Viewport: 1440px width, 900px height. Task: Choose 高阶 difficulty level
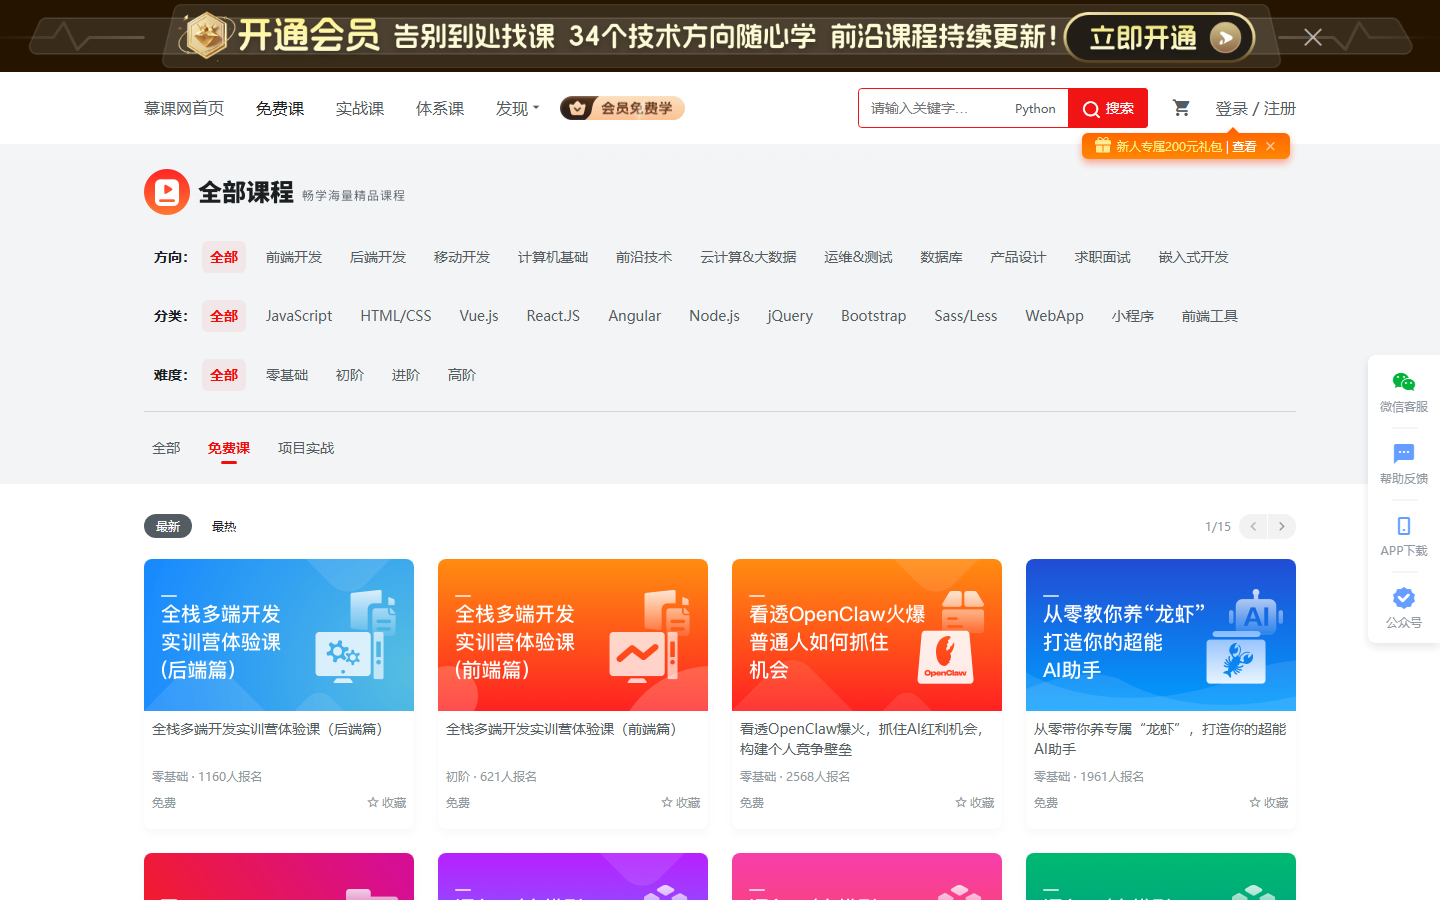pos(462,375)
